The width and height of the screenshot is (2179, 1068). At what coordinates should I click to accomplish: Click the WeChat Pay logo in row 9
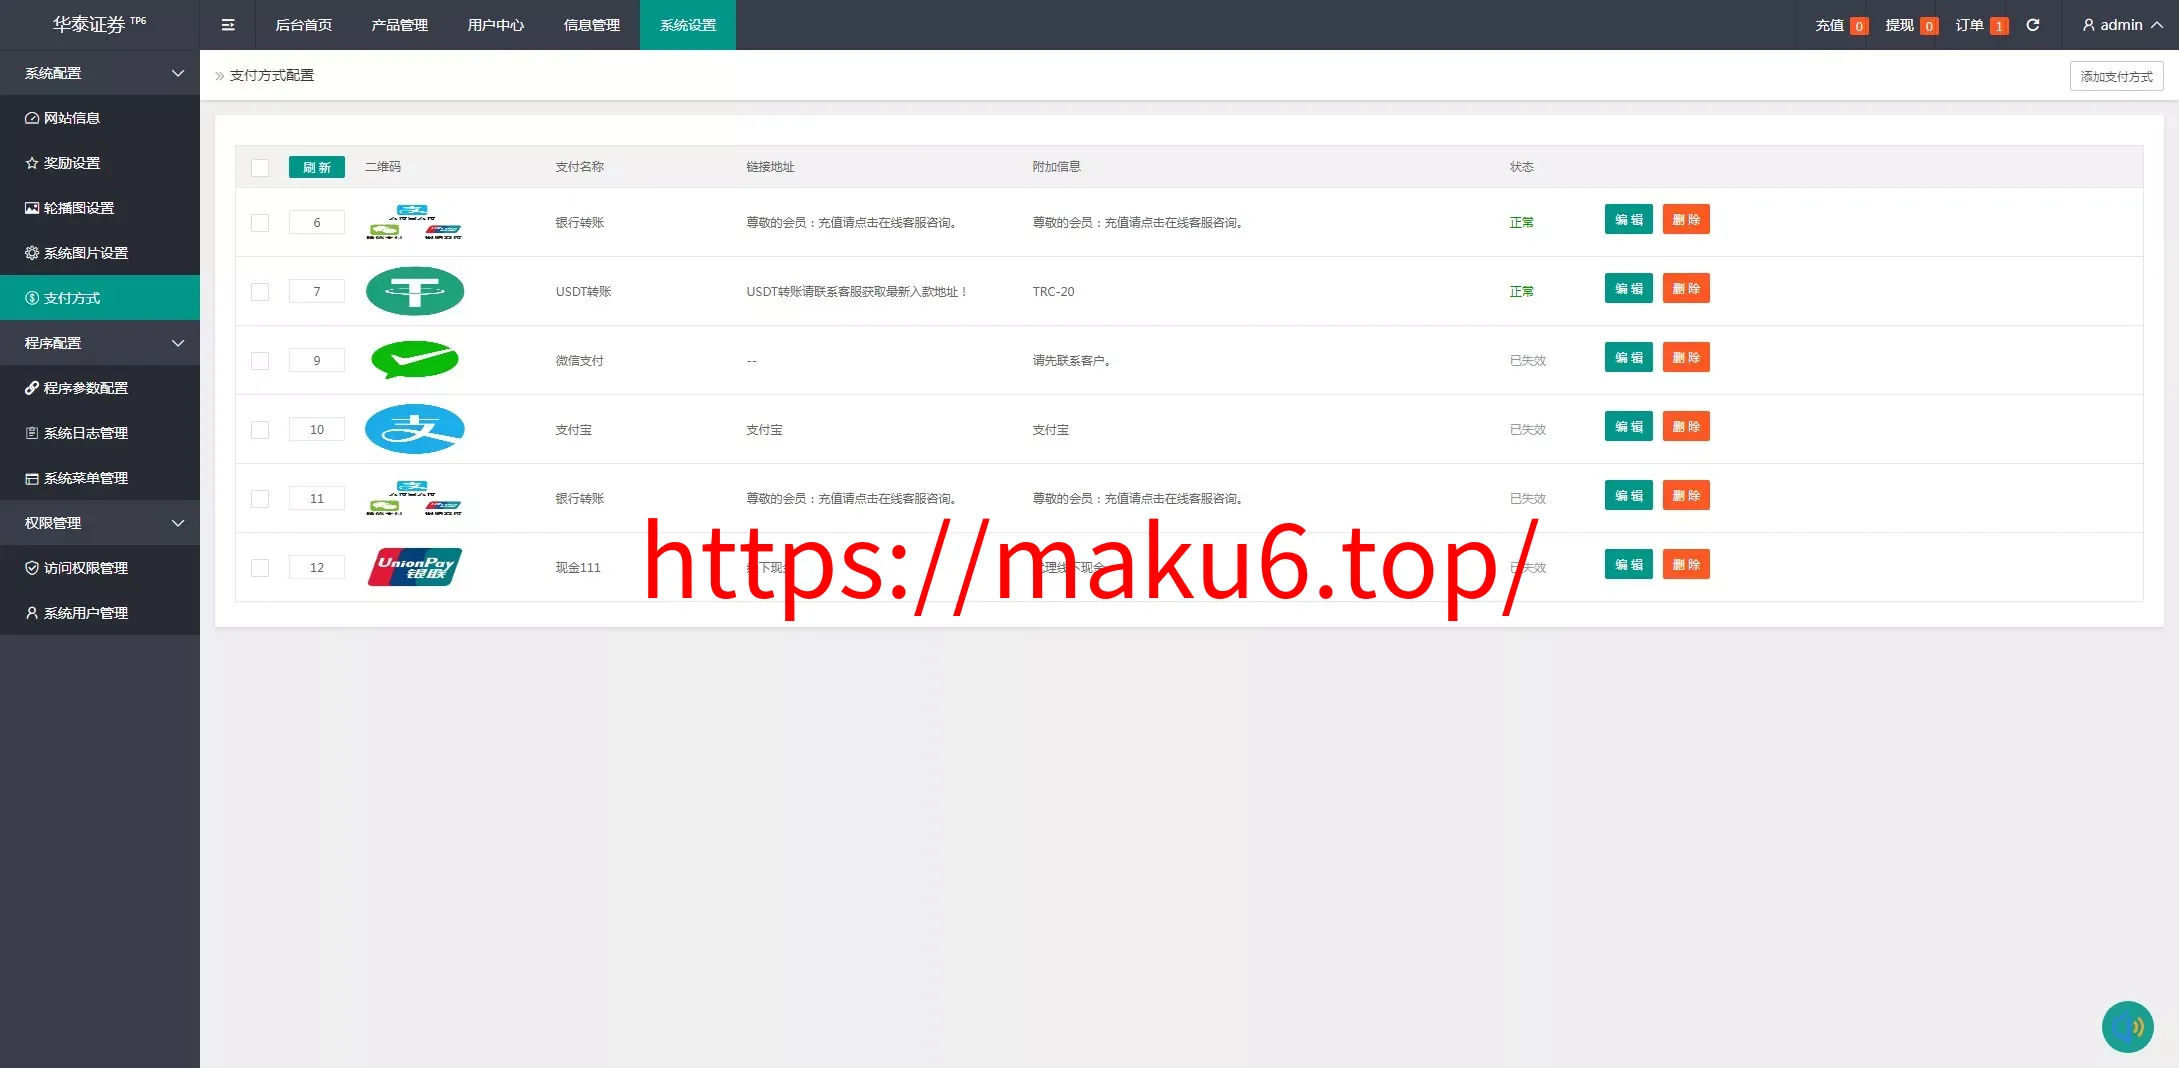(415, 360)
